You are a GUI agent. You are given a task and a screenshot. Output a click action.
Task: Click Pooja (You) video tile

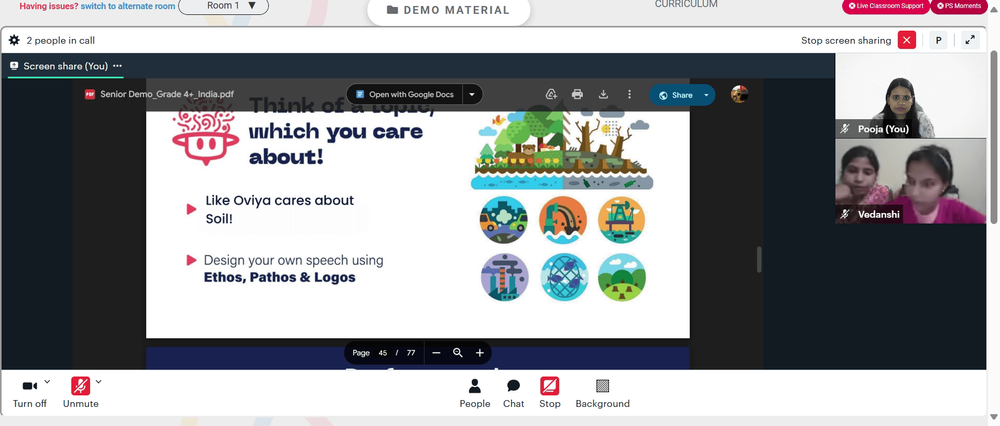[911, 96]
